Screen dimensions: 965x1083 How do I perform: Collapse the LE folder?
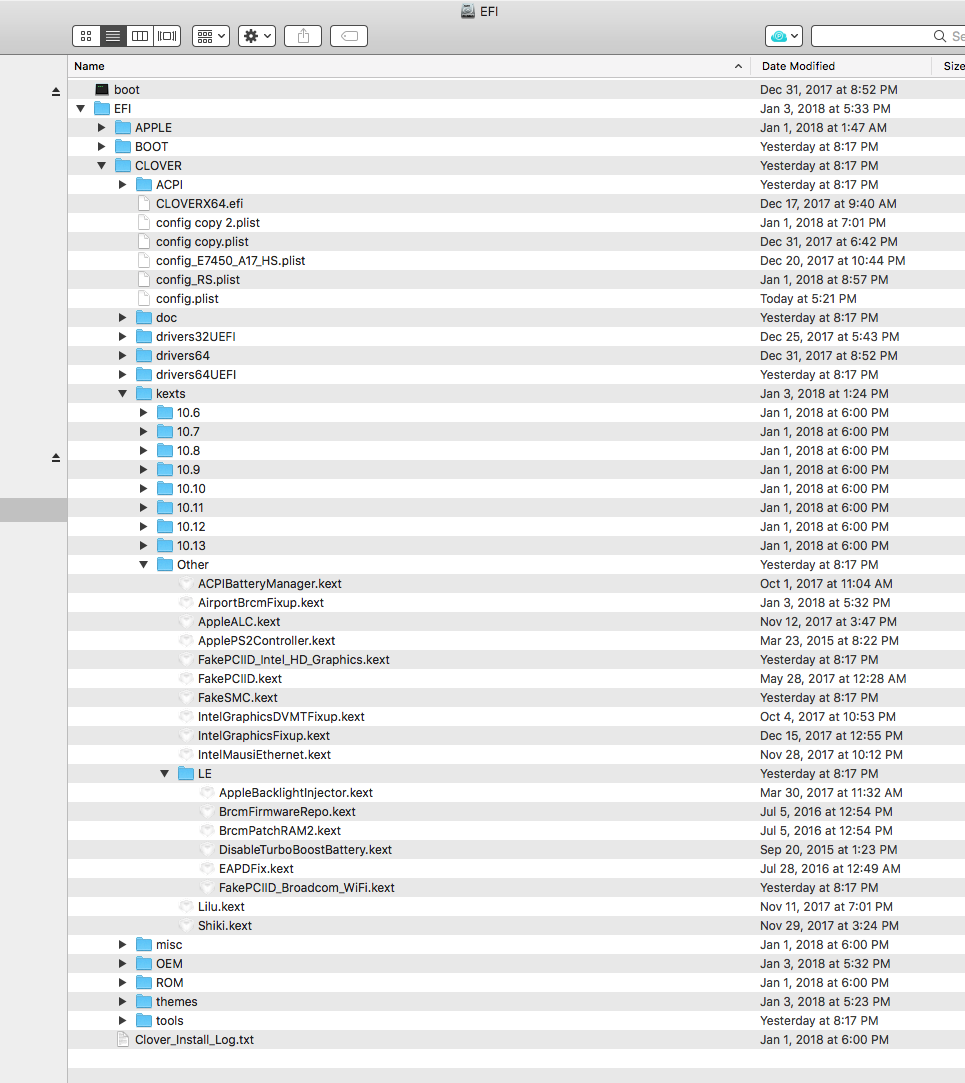164,774
